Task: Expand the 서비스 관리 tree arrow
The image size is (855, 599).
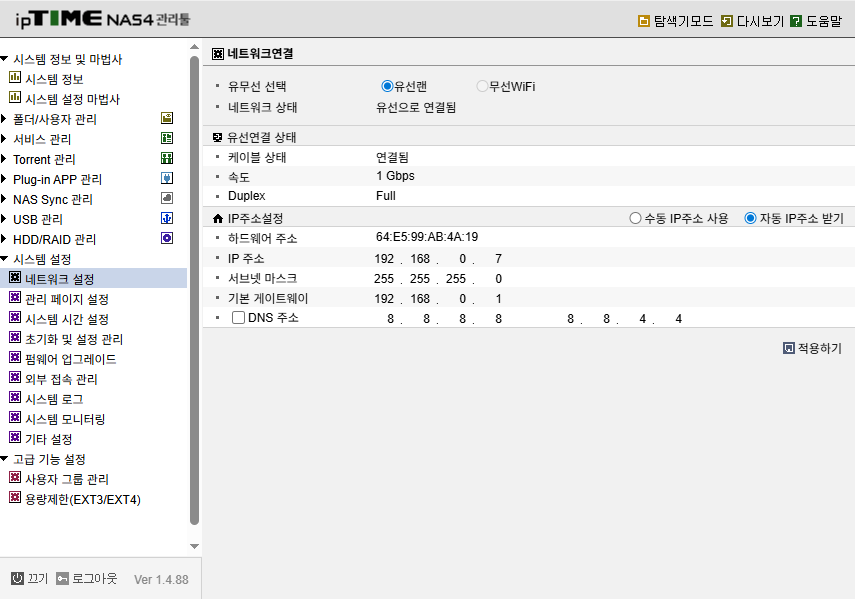Action: 4,138
